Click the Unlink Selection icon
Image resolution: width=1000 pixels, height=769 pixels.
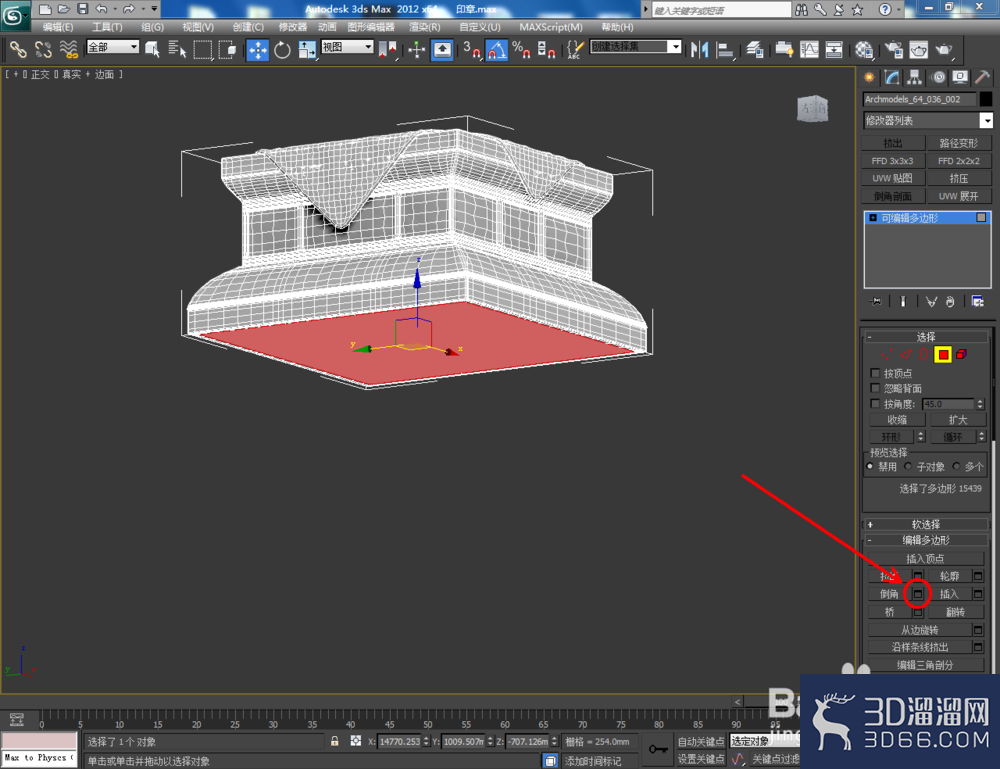tap(43, 50)
